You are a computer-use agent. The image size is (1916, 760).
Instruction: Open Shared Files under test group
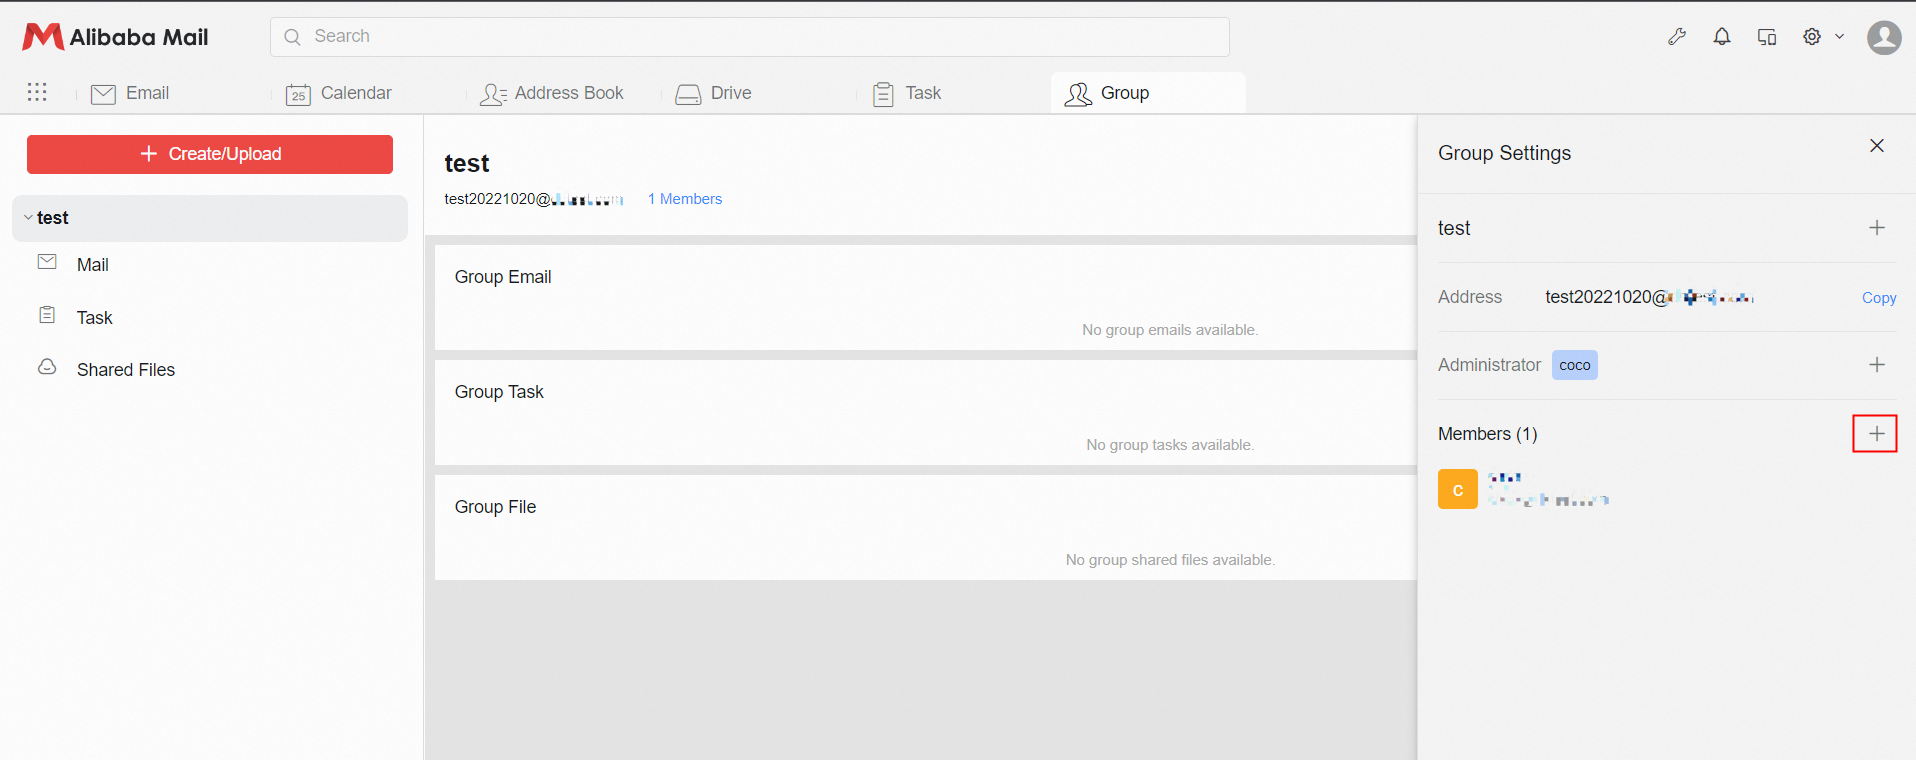pos(126,370)
